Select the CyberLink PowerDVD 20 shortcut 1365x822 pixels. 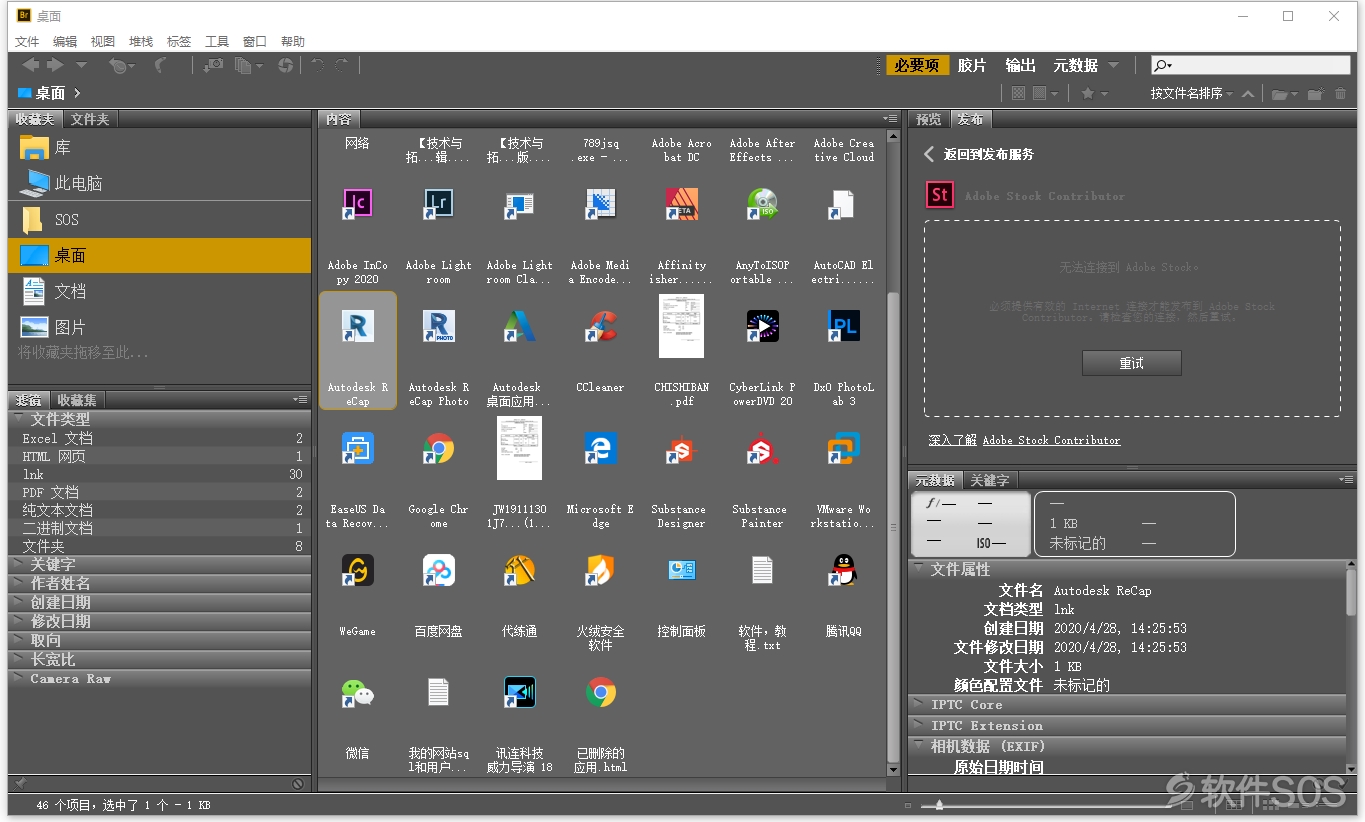762,325
